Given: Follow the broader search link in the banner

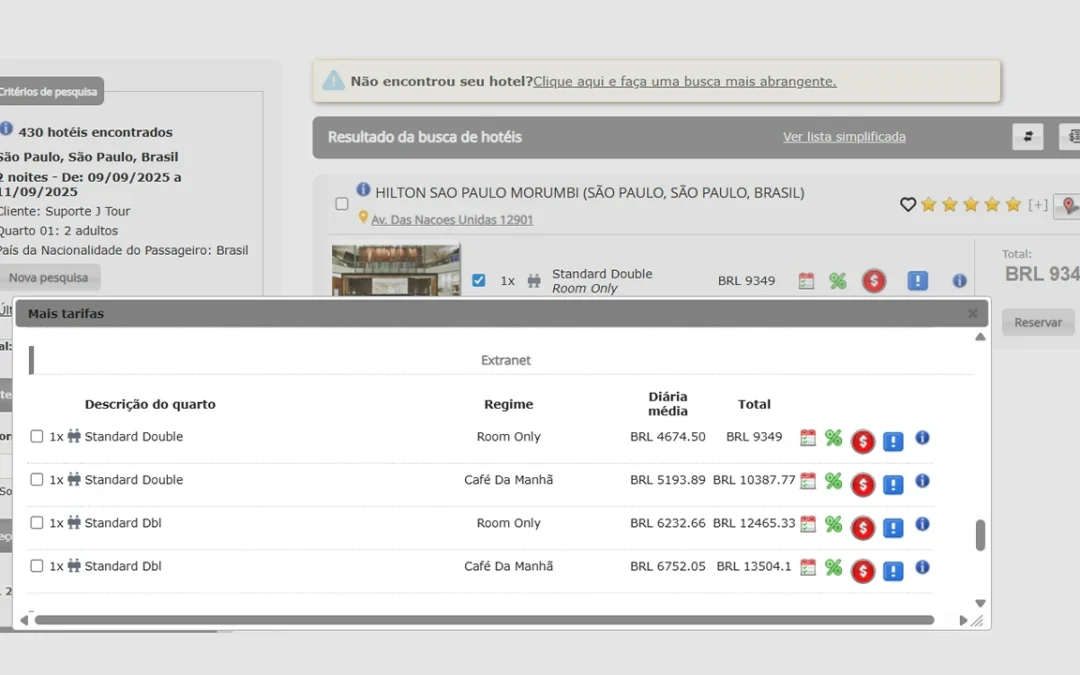Looking at the screenshot, I should point(686,81).
